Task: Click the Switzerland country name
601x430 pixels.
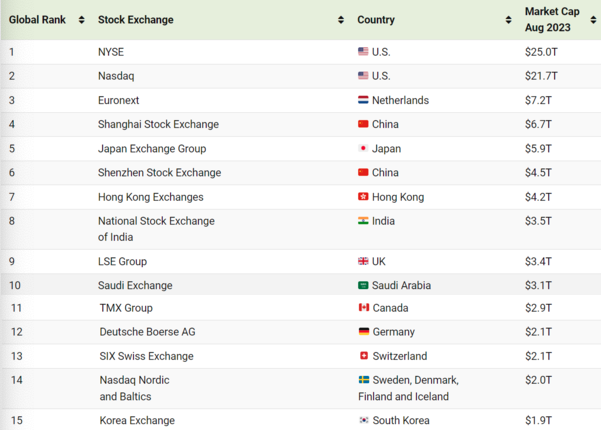Action: click(400, 356)
